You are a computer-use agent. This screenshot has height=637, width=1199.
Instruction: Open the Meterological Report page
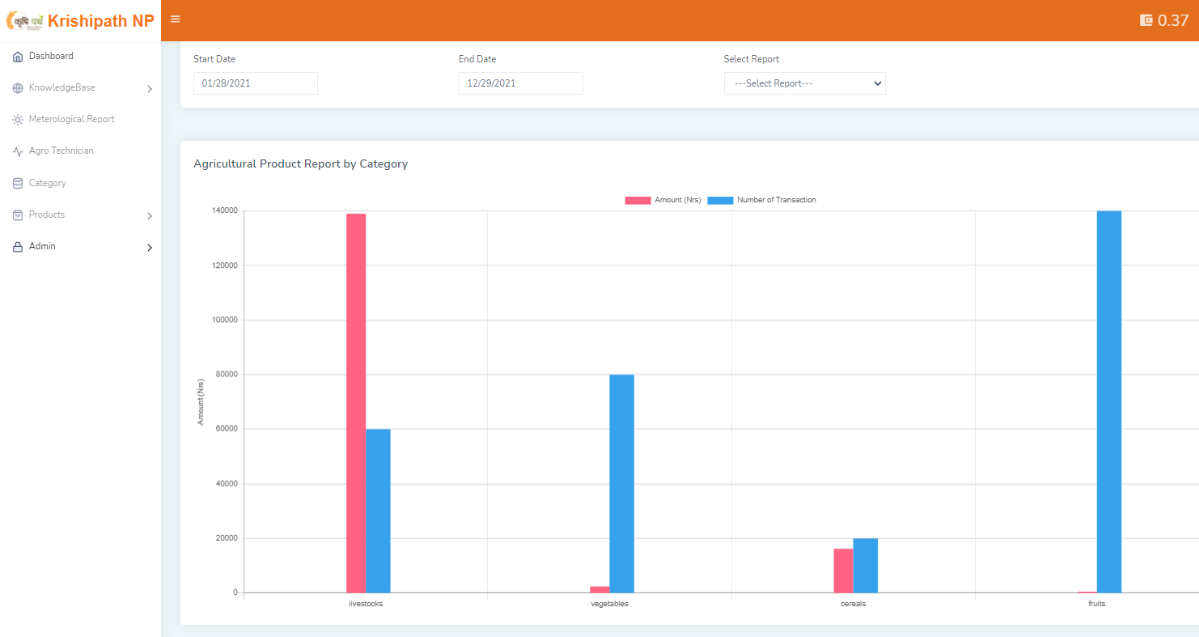point(71,119)
